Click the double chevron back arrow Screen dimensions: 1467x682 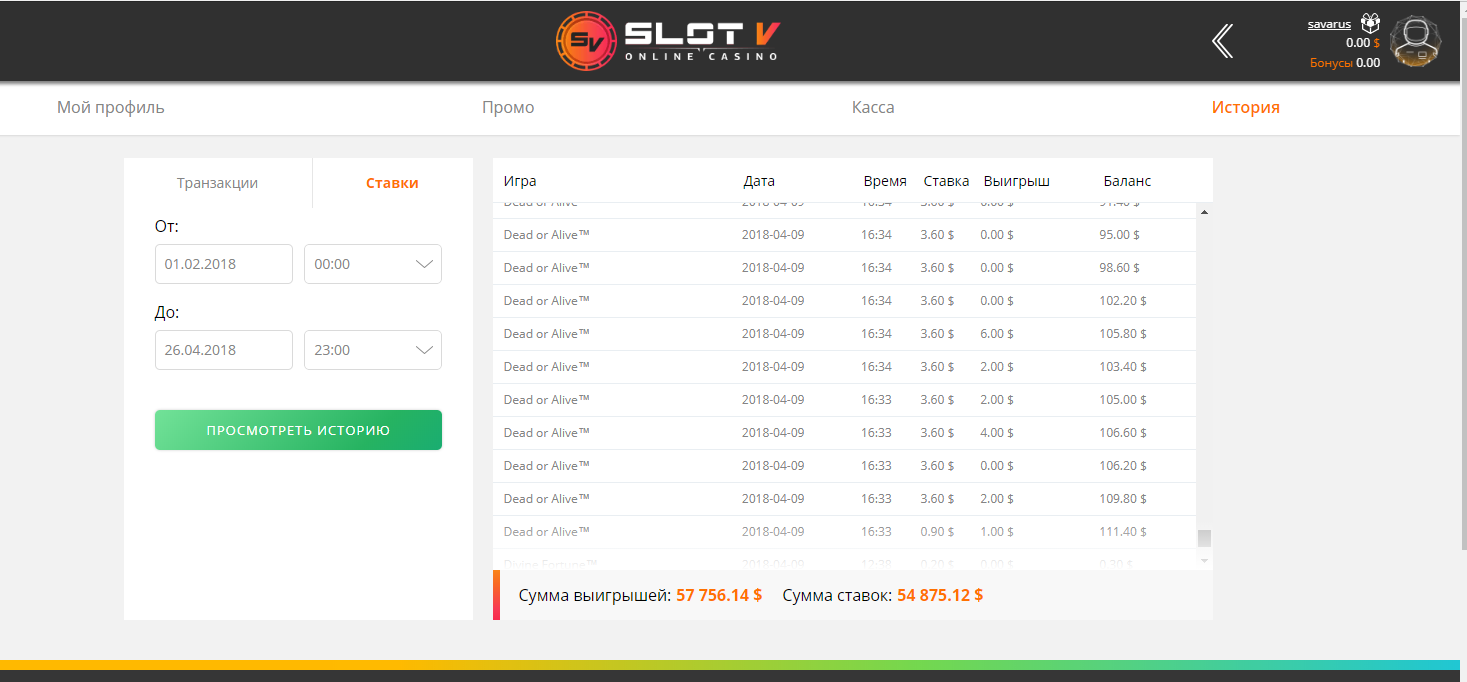(1222, 41)
